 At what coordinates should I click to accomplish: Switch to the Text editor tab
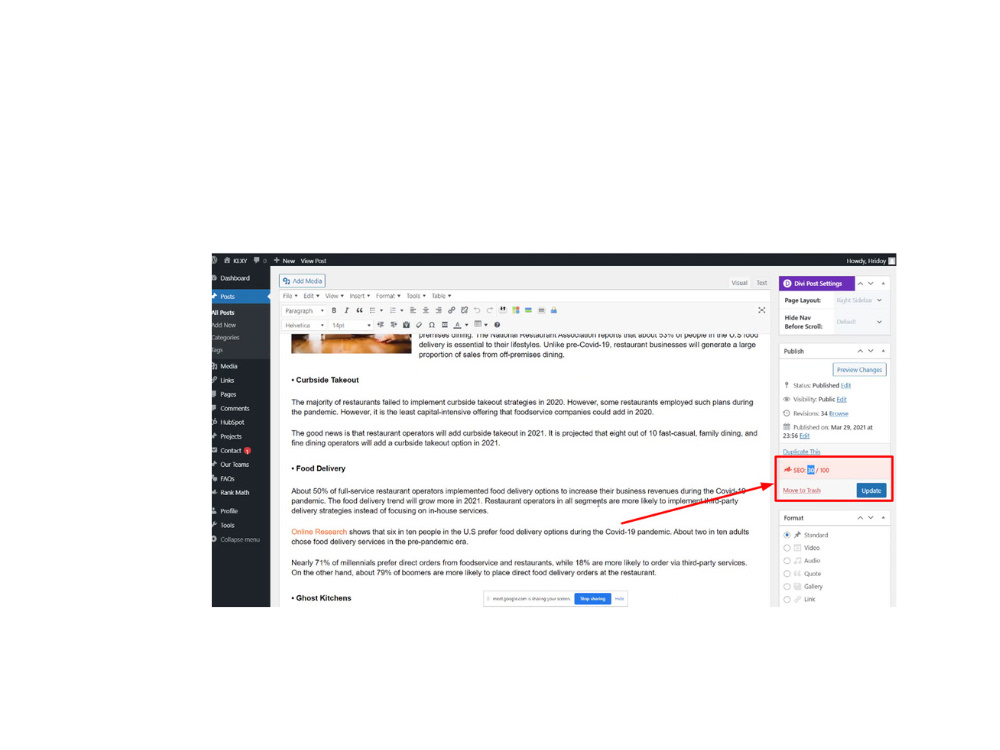click(761, 283)
